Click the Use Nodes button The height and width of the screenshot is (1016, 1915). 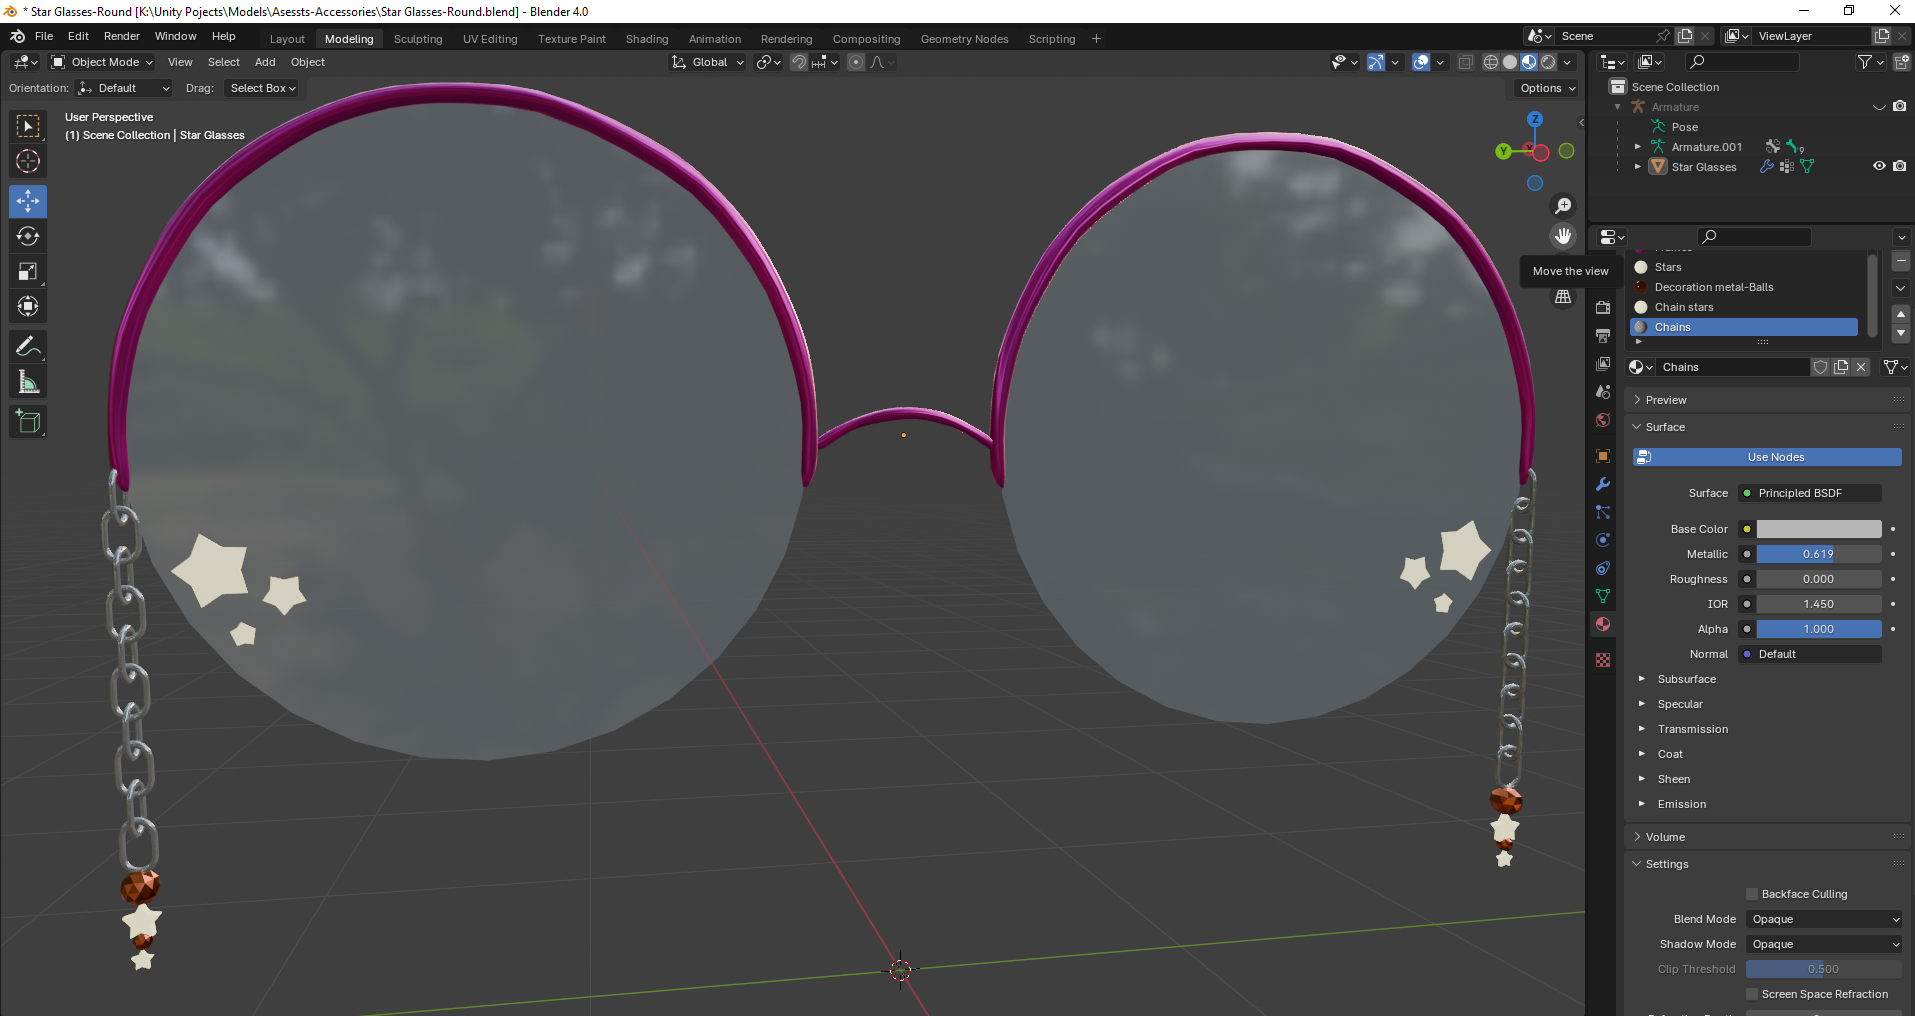(1767, 457)
